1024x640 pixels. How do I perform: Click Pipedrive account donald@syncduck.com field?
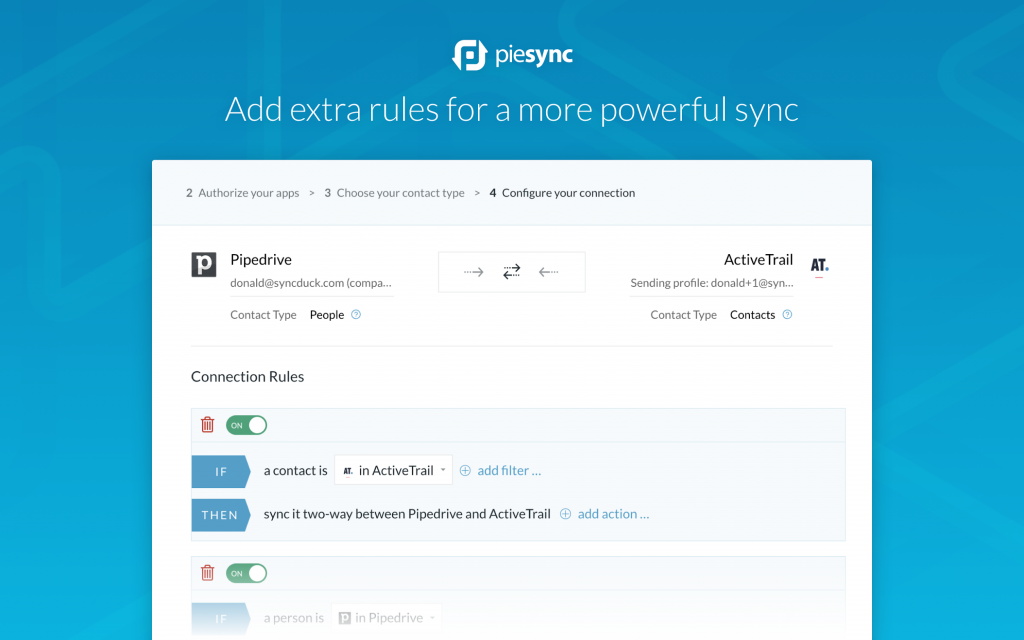[312, 283]
